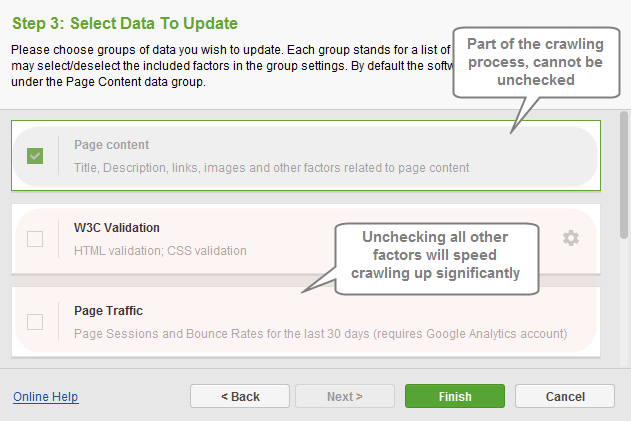The width and height of the screenshot is (631, 421).
Task: Click the crawling process tooltip callout
Action: pos(536,62)
